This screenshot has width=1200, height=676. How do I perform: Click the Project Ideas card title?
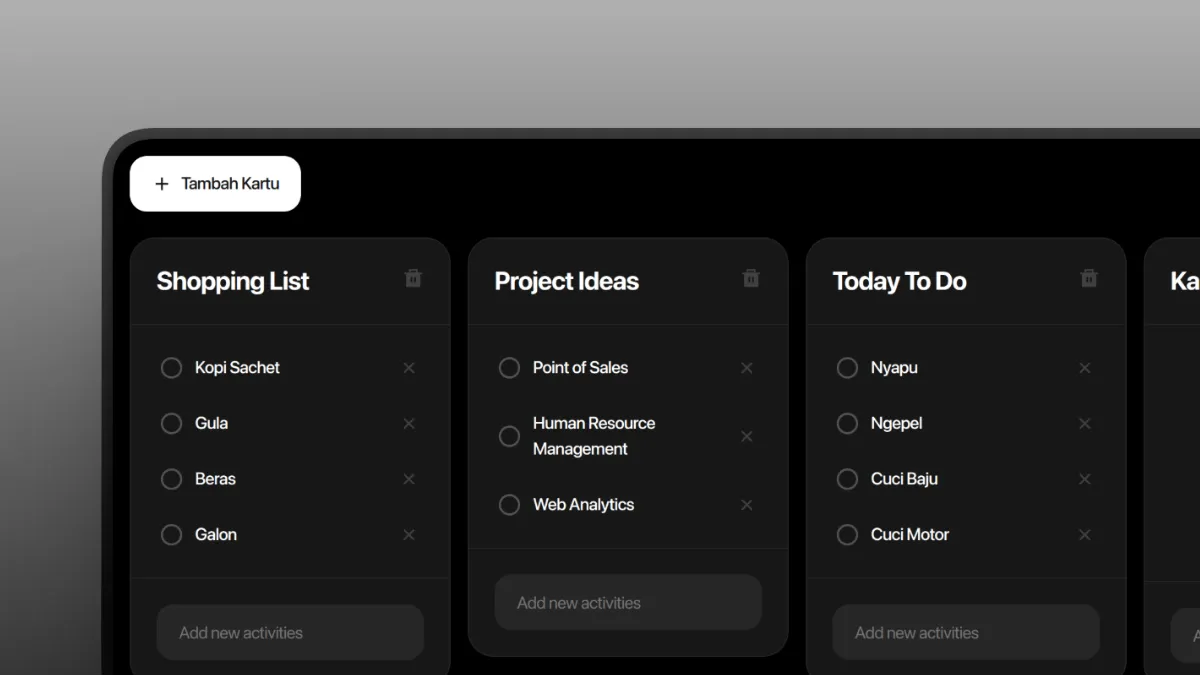pos(567,282)
